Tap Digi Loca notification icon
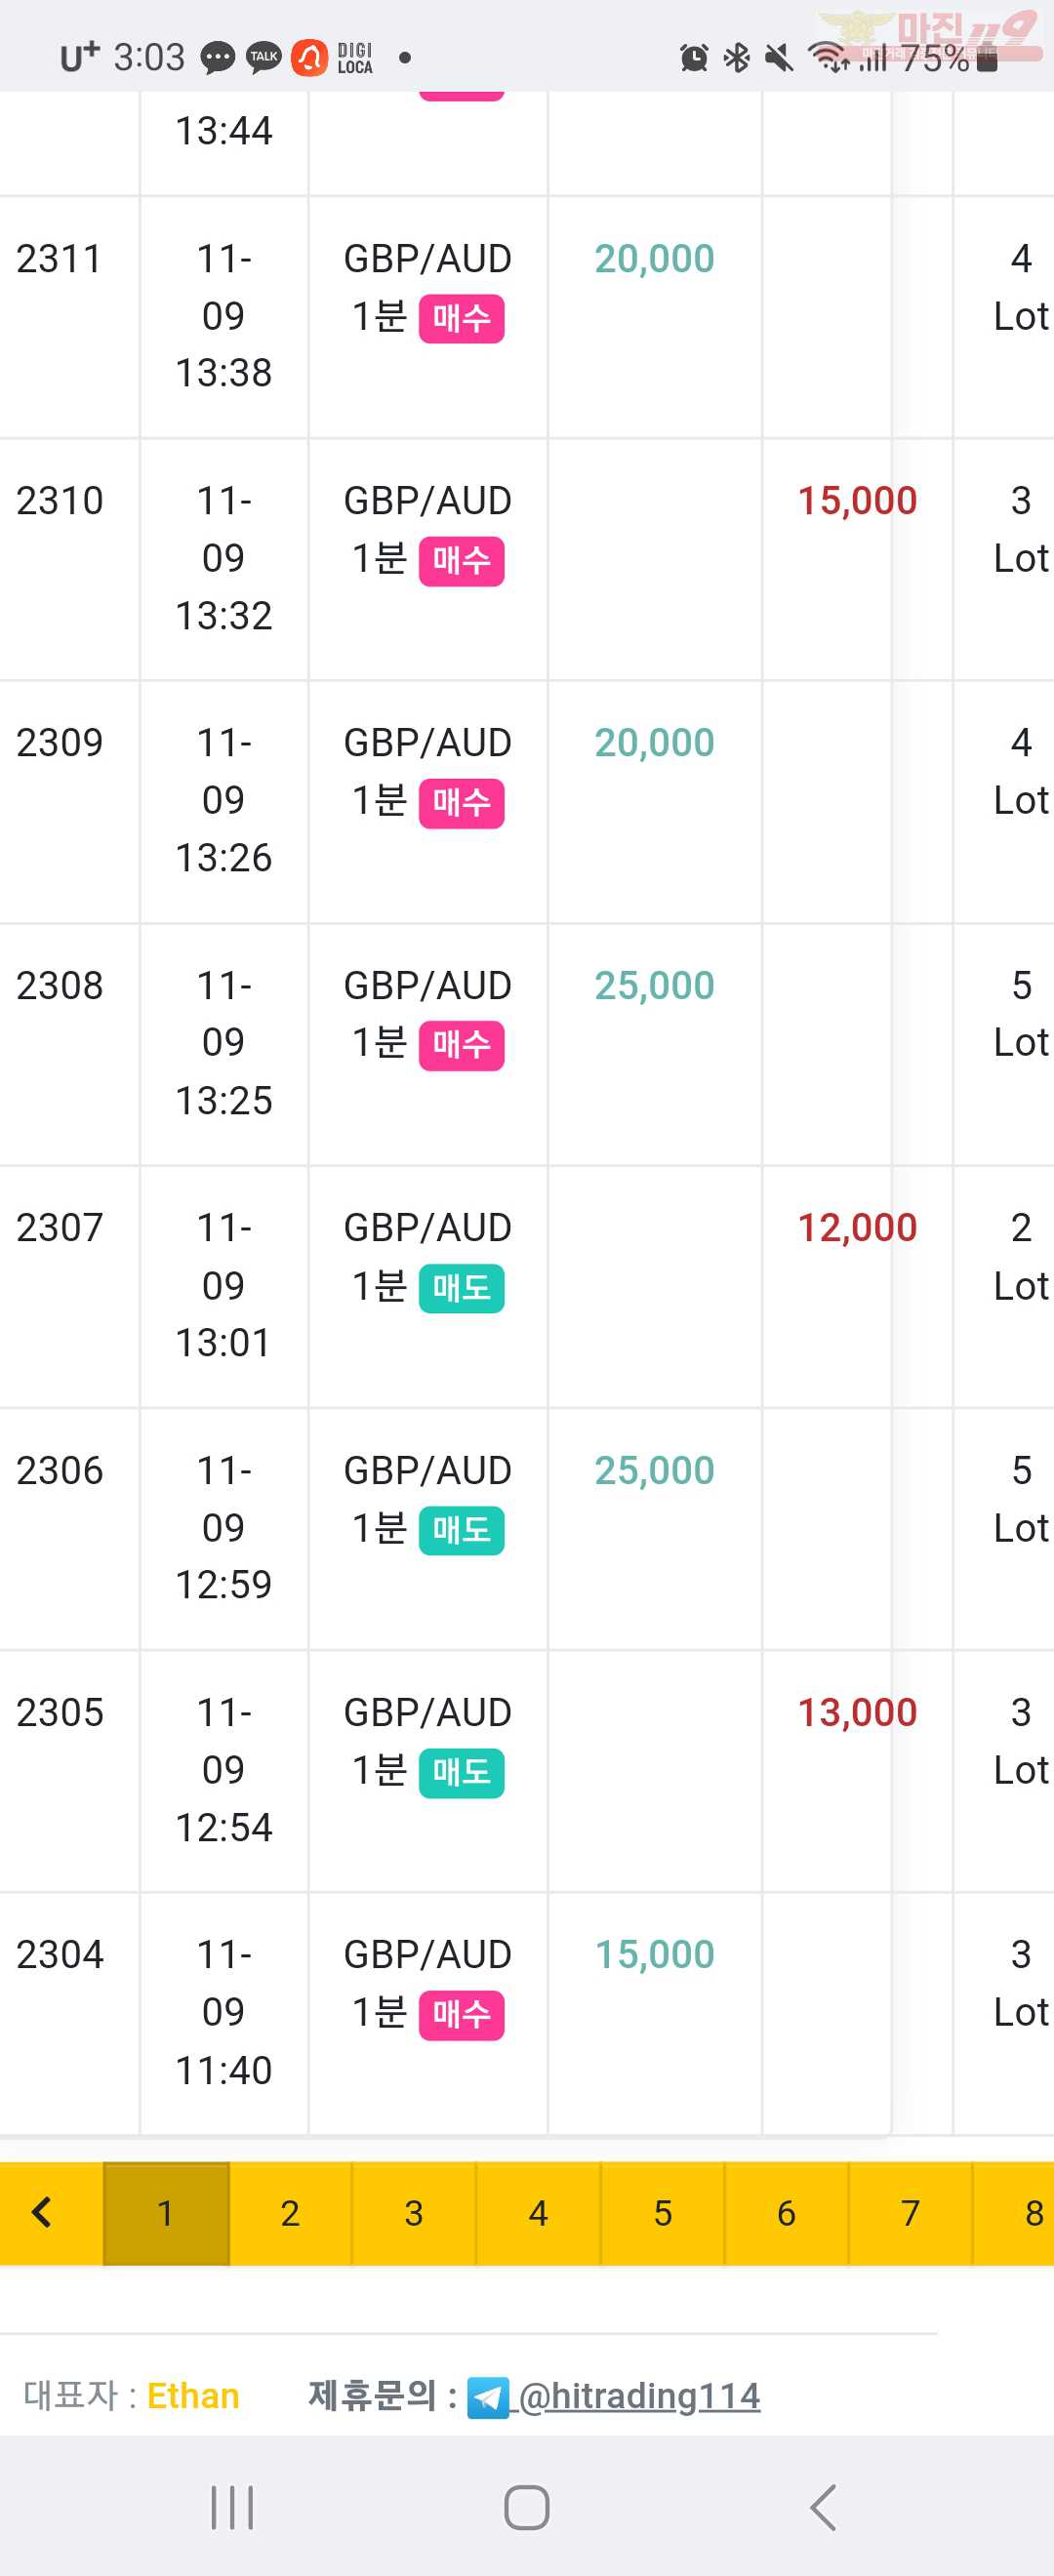This screenshot has width=1054, height=2576. click(354, 57)
